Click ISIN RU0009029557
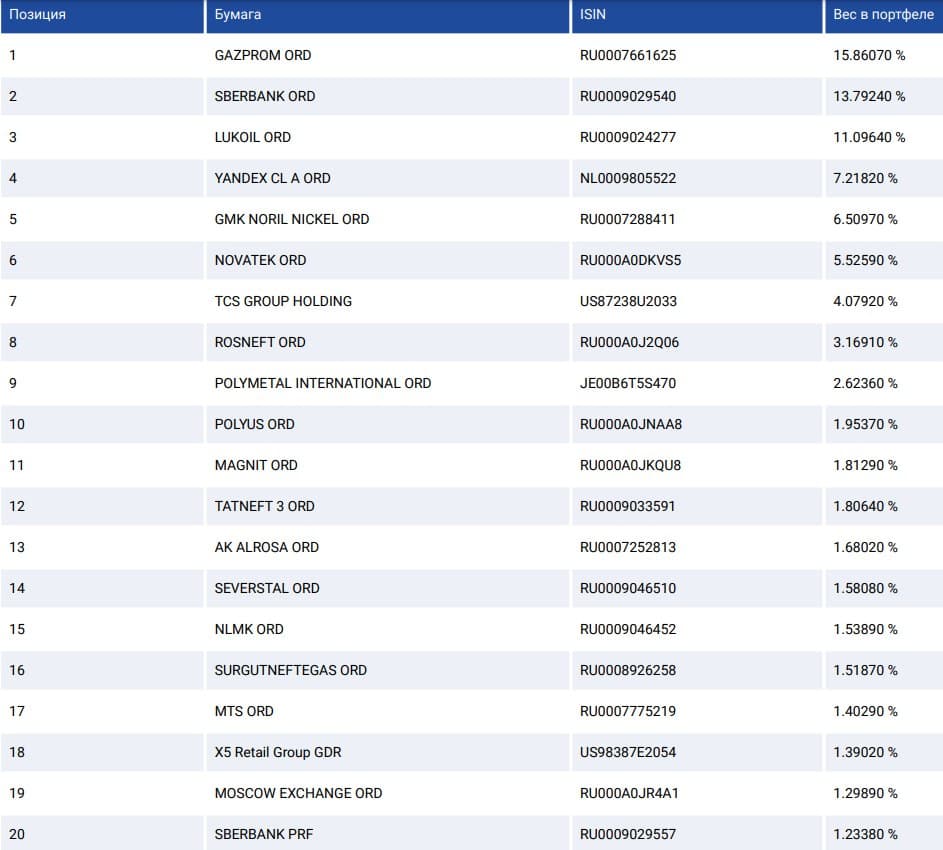Screen dimensions: 943x850 tap(628, 834)
